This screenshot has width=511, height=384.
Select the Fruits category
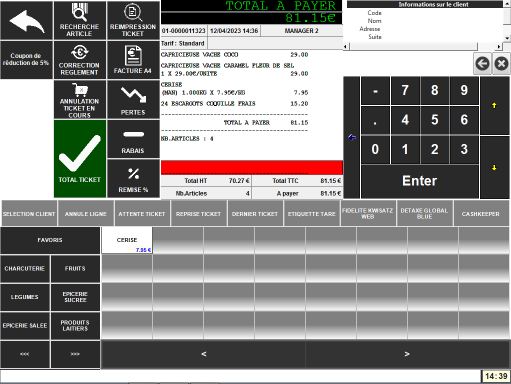75,269
